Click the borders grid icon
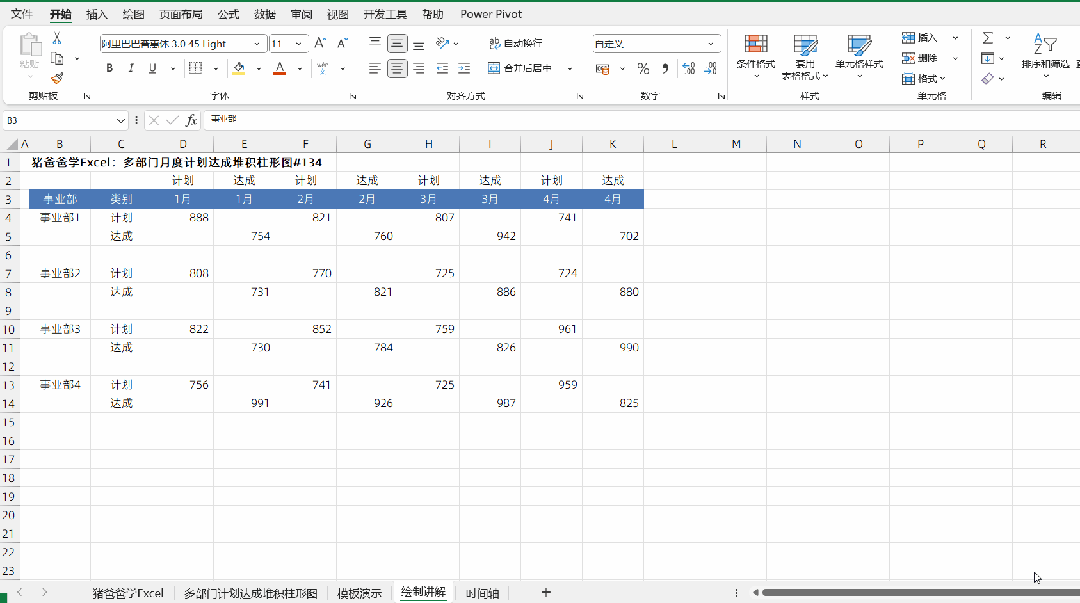Viewport: 1080px width, 603px height. [x=196, y=68]
